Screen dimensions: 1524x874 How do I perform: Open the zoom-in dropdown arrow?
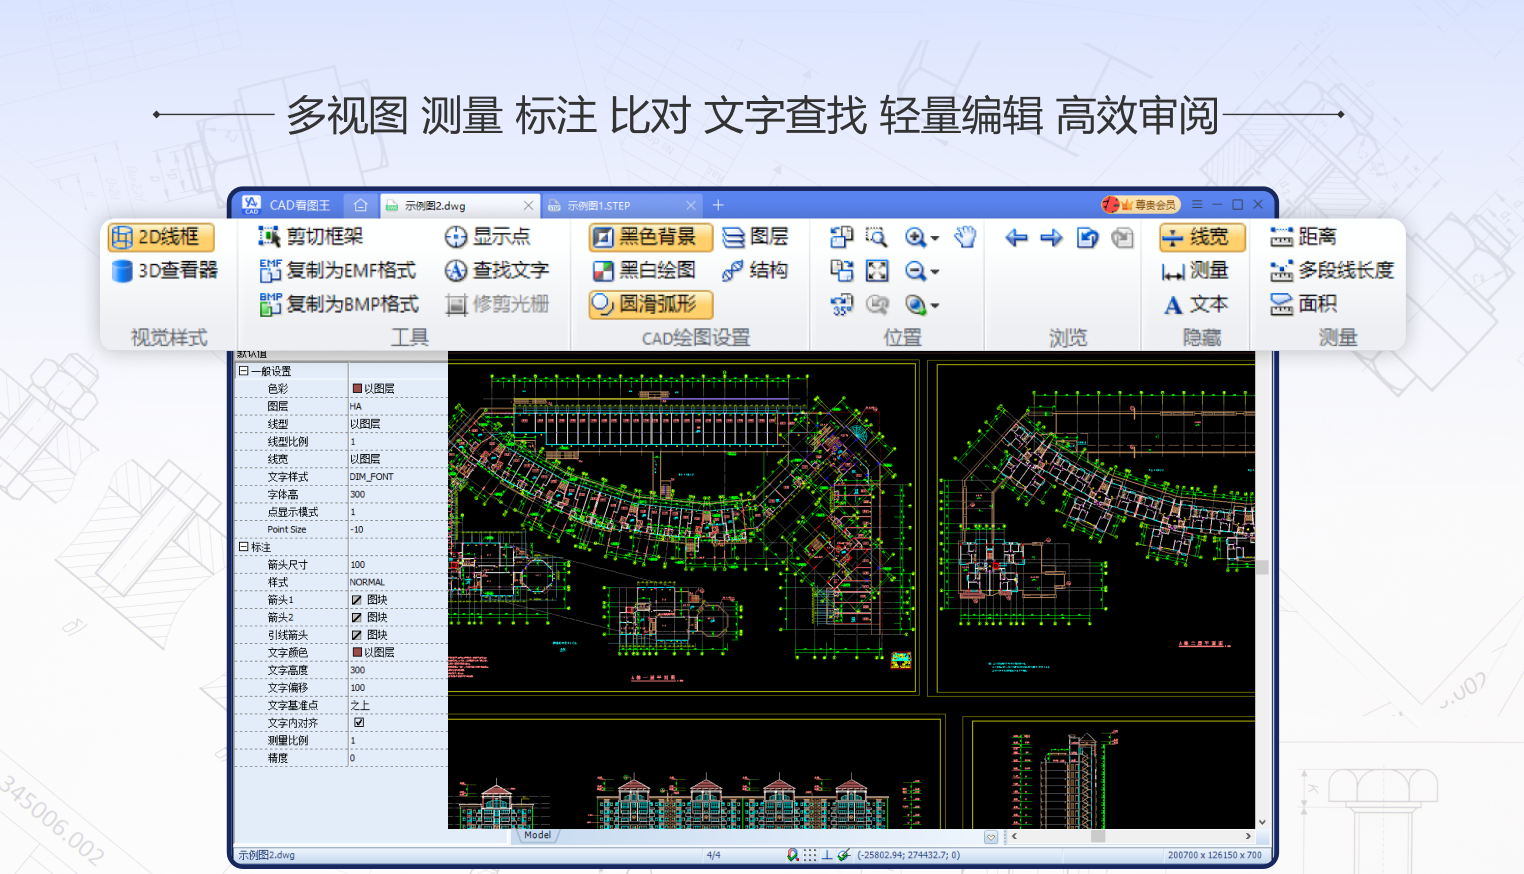pyautogui.click(x=935, y=239)
